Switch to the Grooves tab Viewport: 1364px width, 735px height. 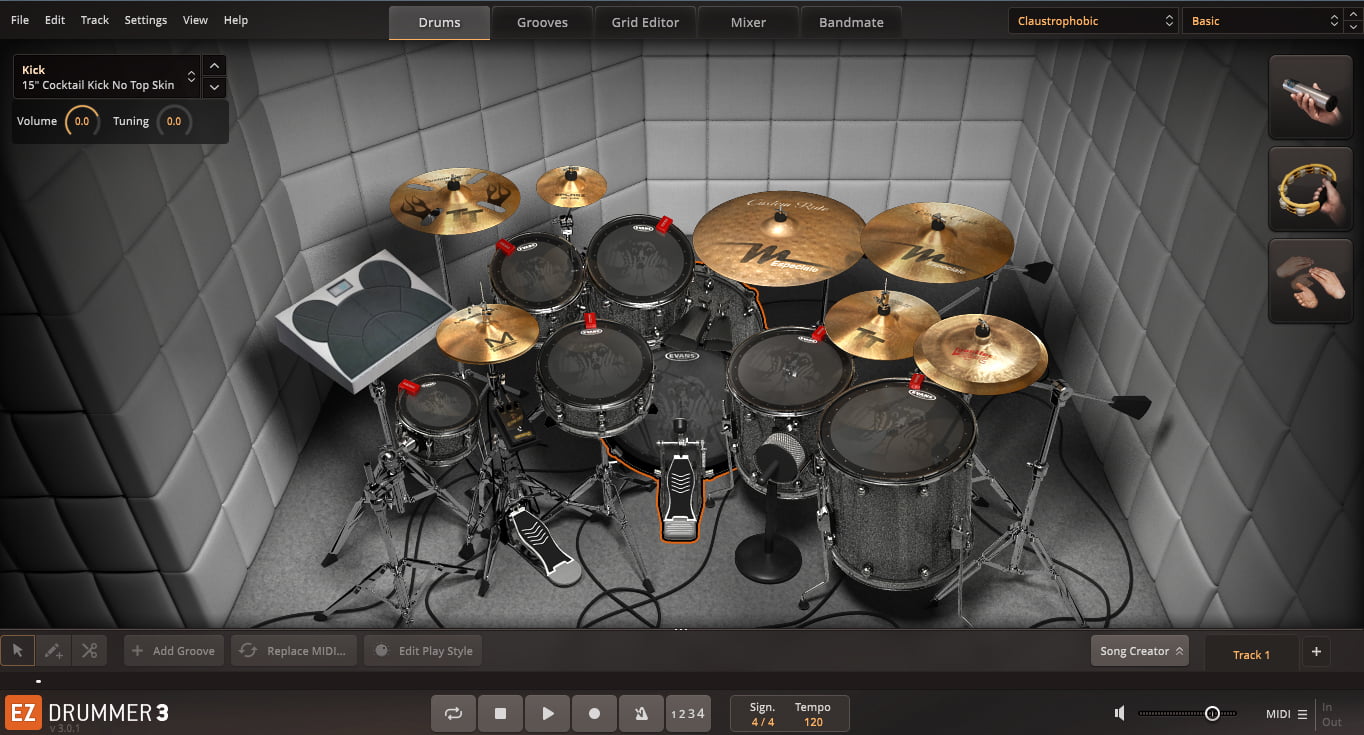pos(542,22)
